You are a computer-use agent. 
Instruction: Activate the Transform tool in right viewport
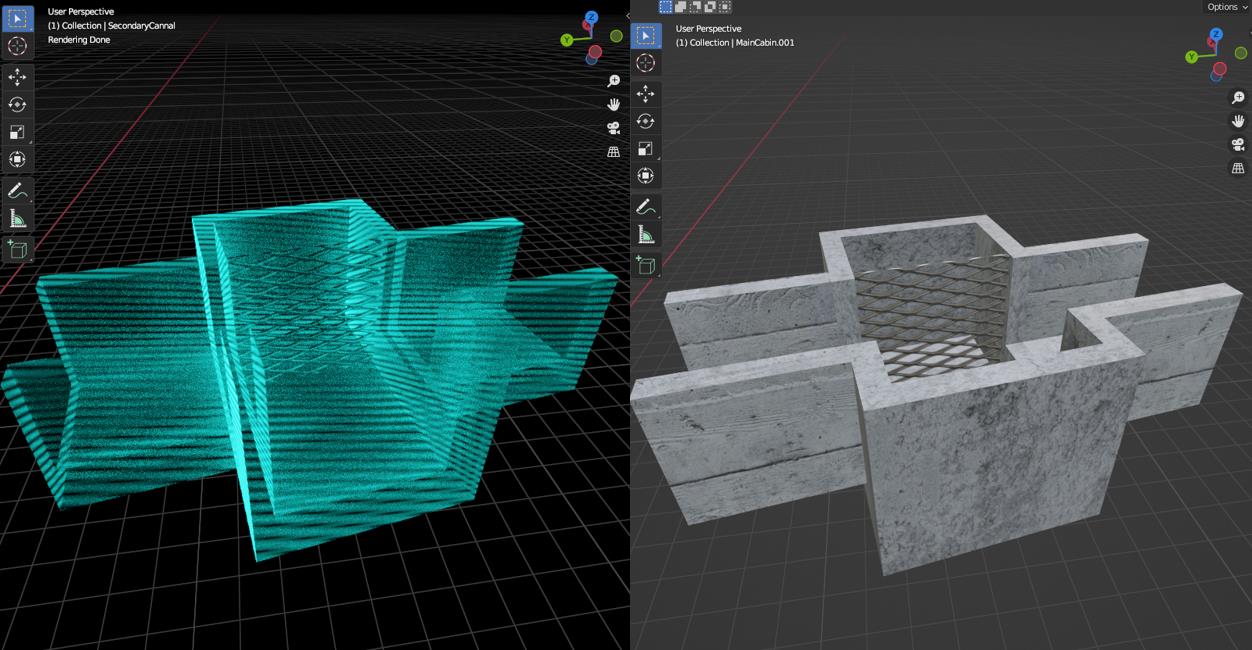[646, 176]
